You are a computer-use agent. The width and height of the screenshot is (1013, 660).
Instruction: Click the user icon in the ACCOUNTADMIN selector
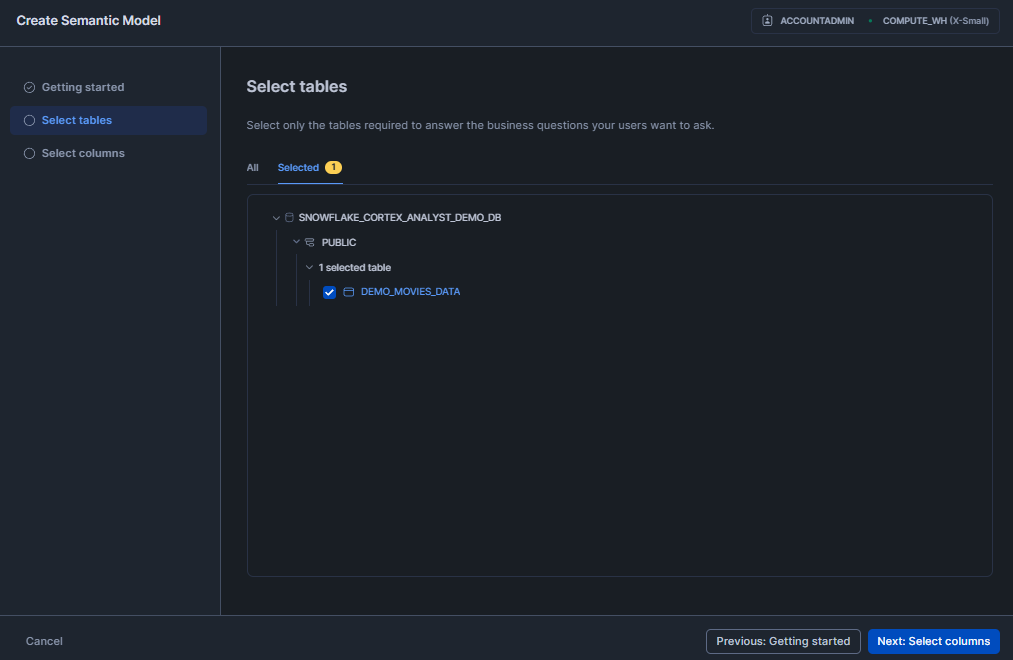pos(766,20)
